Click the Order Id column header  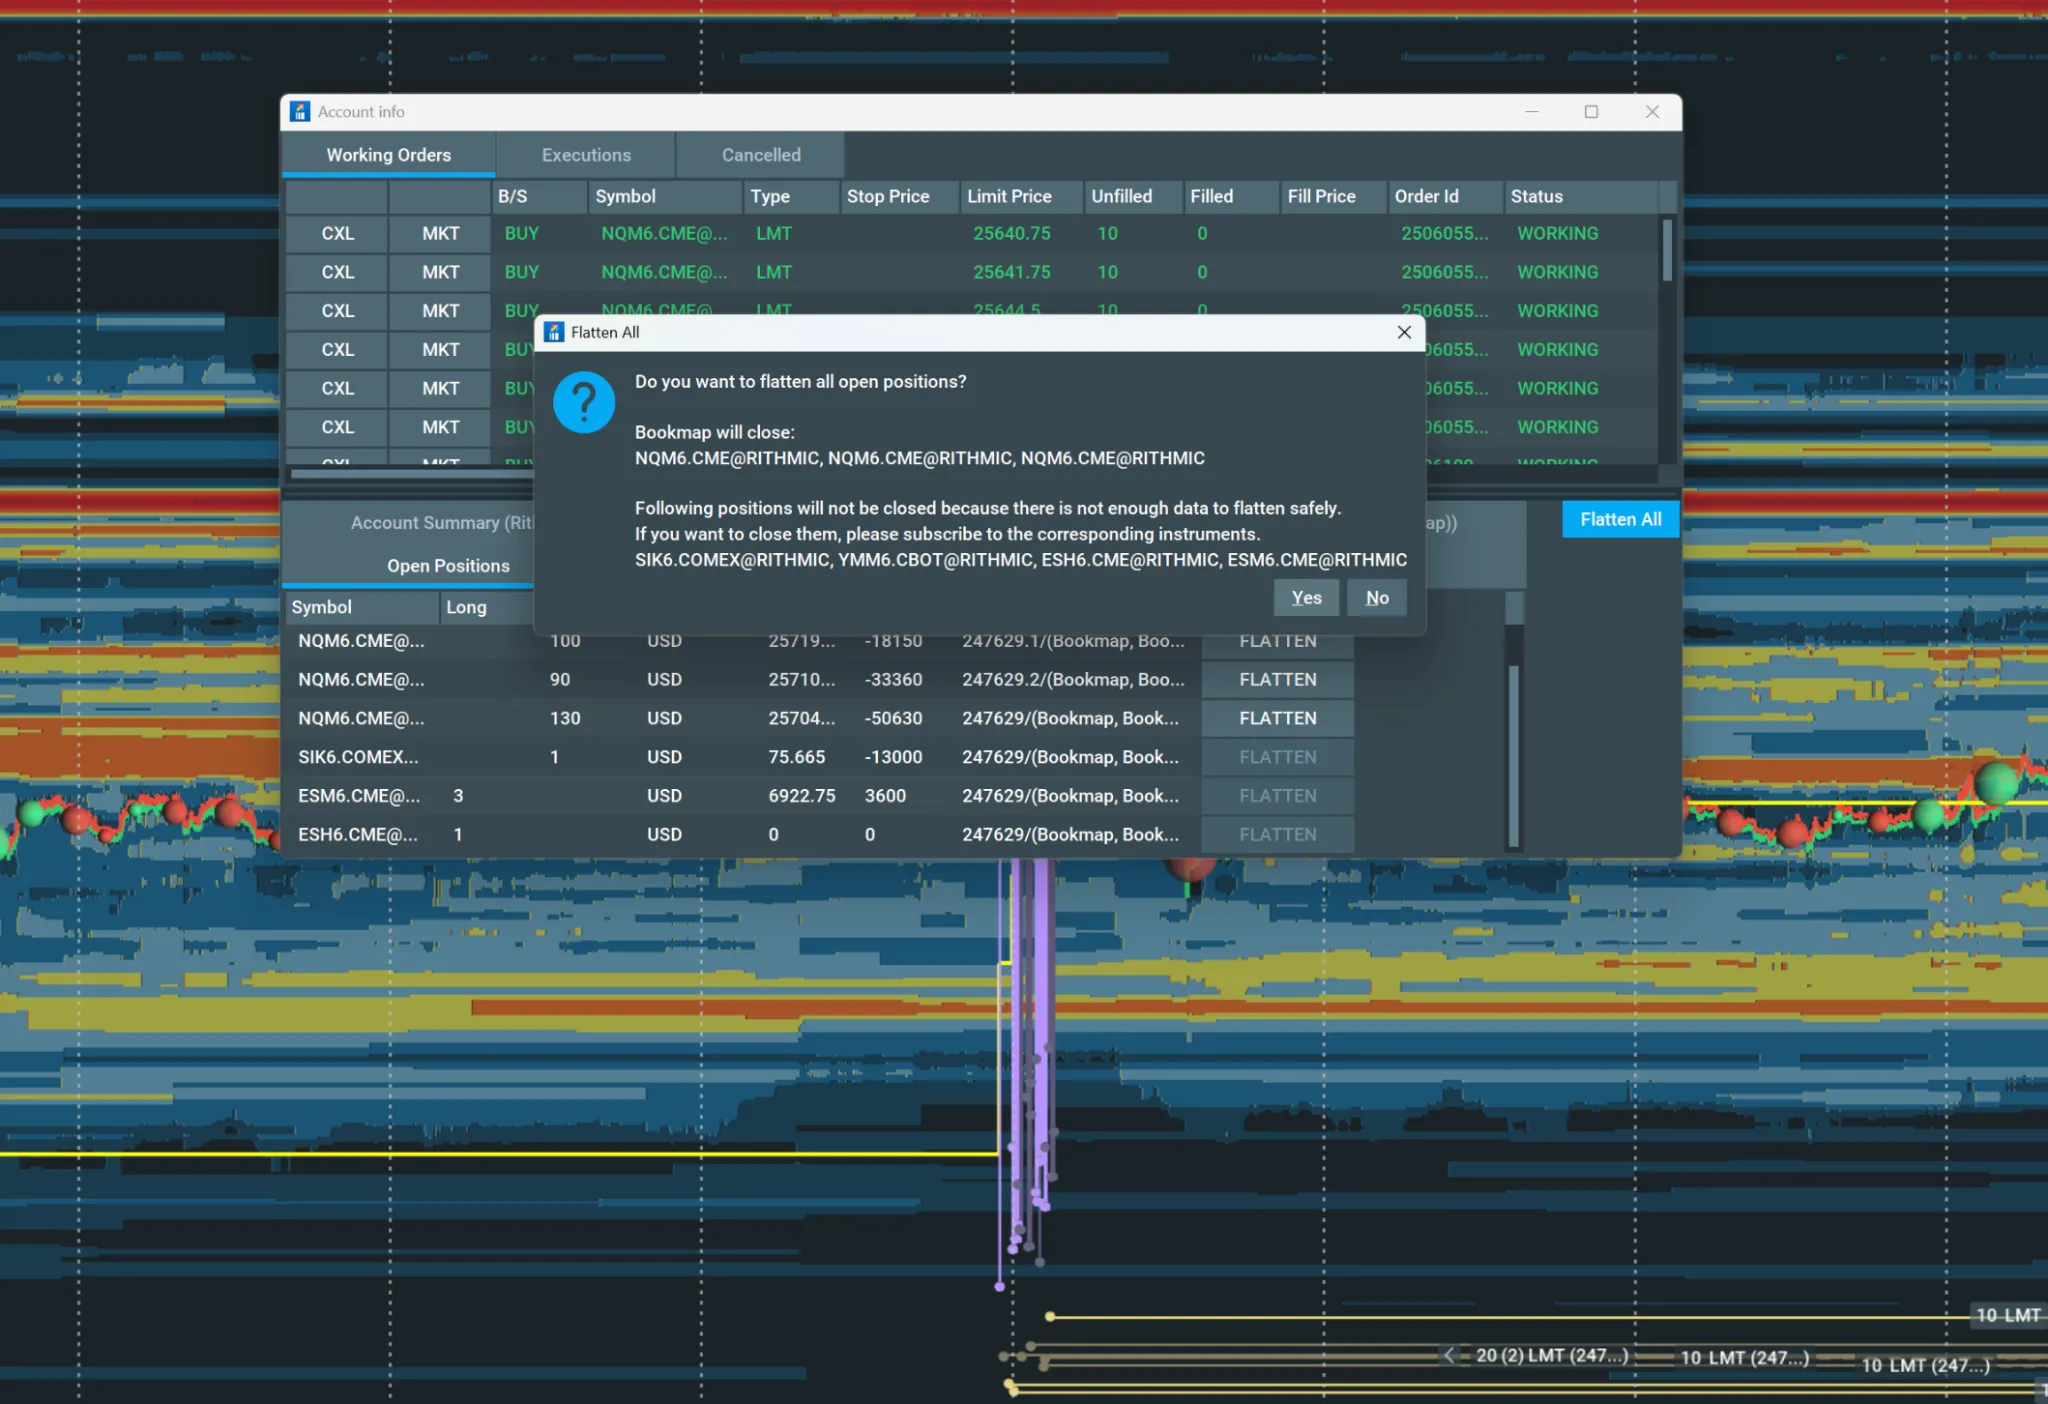click(1444, 197)
